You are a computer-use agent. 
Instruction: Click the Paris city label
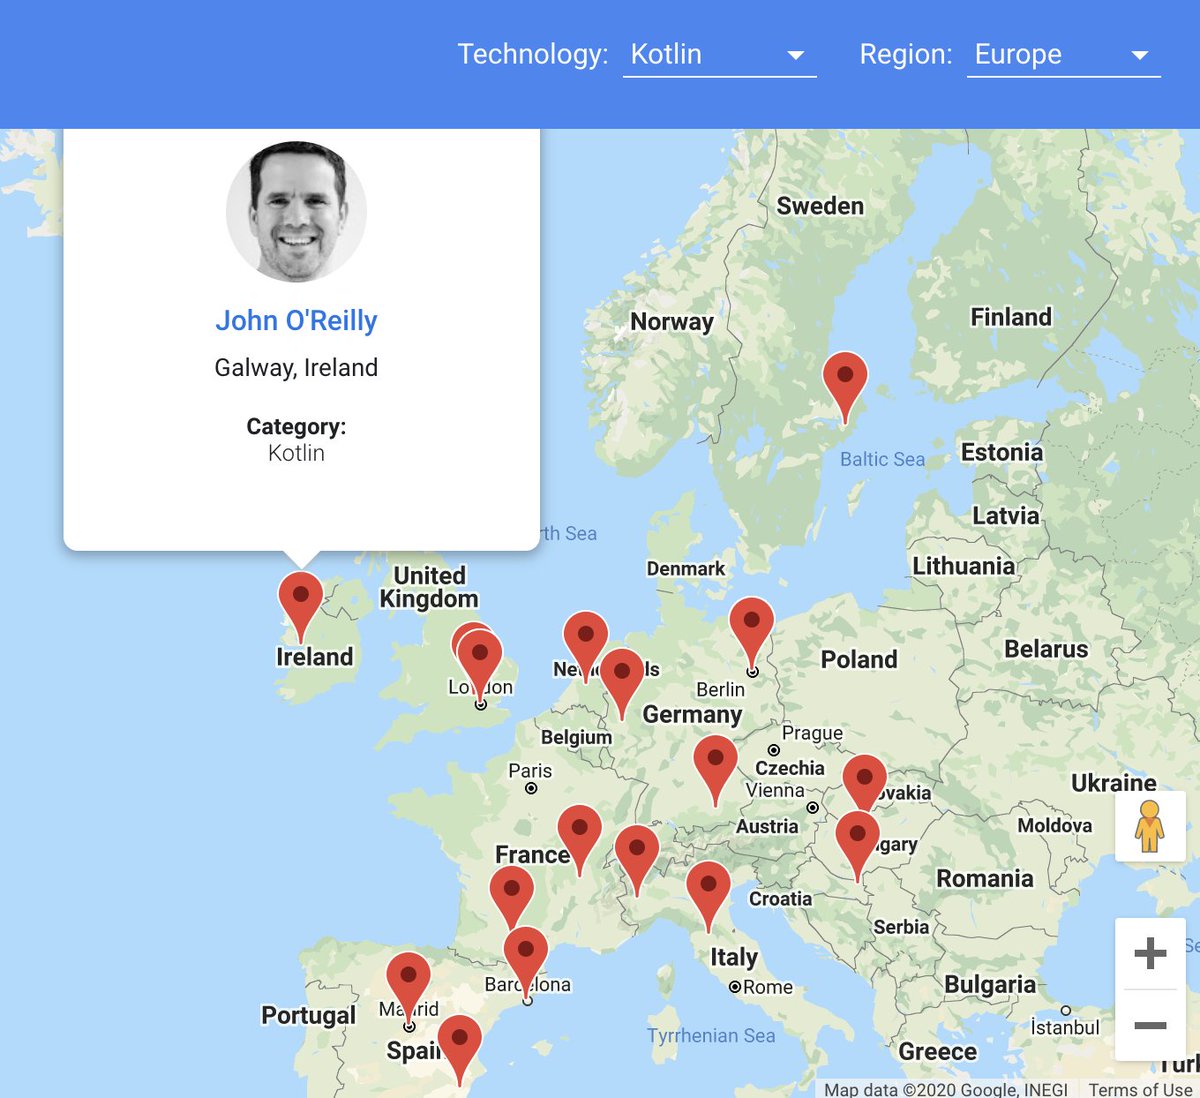point(530,771)
